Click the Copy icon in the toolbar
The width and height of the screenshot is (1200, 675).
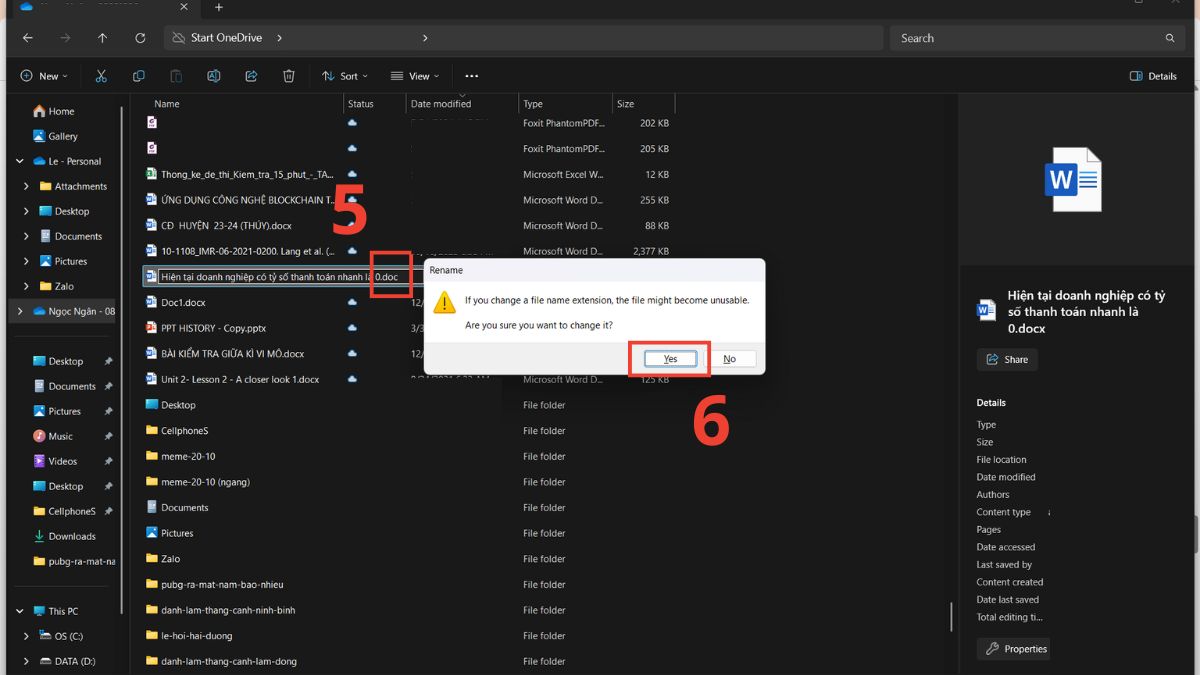point(138,75)
